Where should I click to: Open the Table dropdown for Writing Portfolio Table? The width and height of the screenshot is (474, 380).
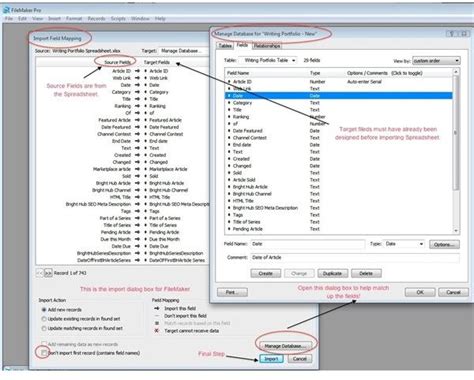click(268, 60)
